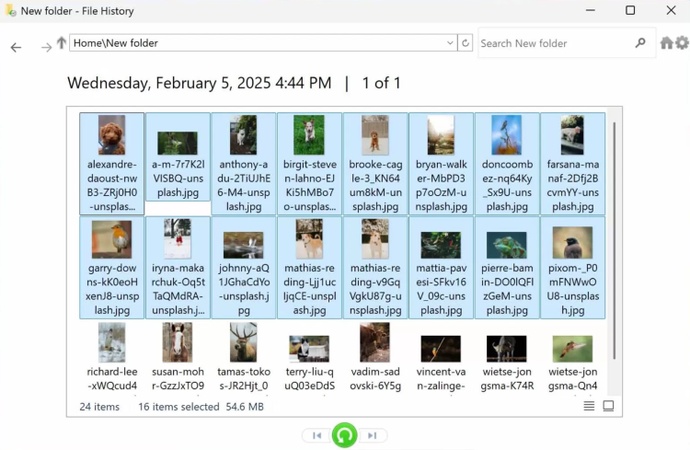Select farsana-manaf-2Dfj2BcvmYY image
Viewport: 690px width, 450px height.
click(573, 164)
